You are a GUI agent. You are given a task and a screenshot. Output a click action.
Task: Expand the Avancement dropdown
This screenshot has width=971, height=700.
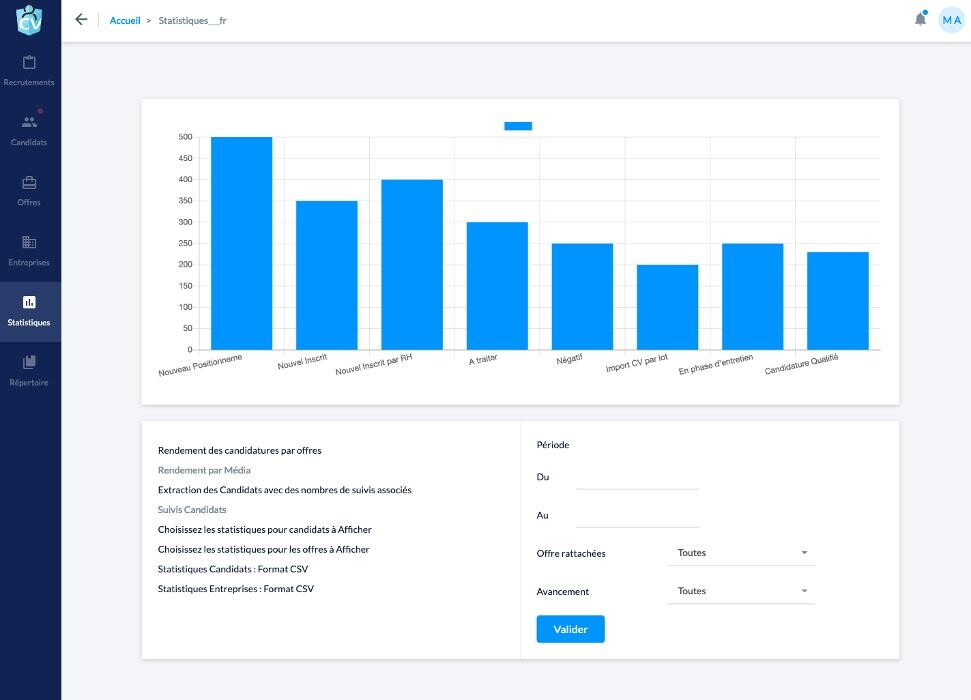coord(740,591)
